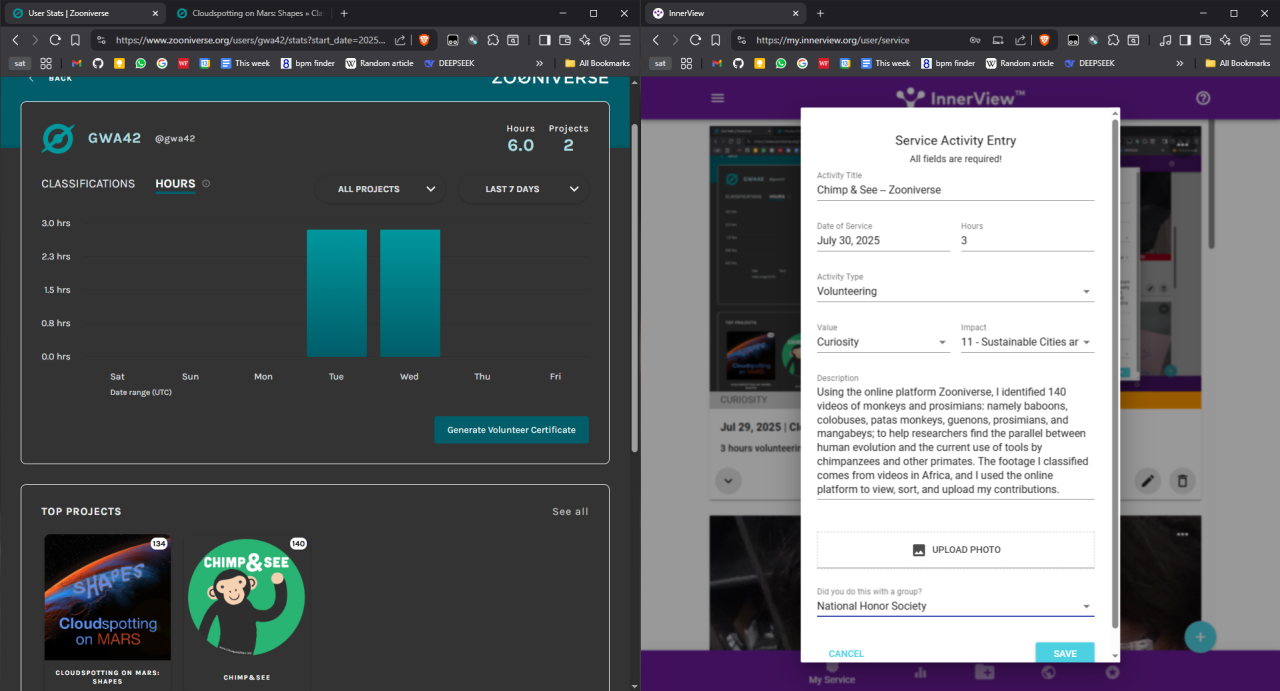1280x691 pixels.
Task: Open WhatsApp bookmark in right browser window
Action: coord(780,63)
